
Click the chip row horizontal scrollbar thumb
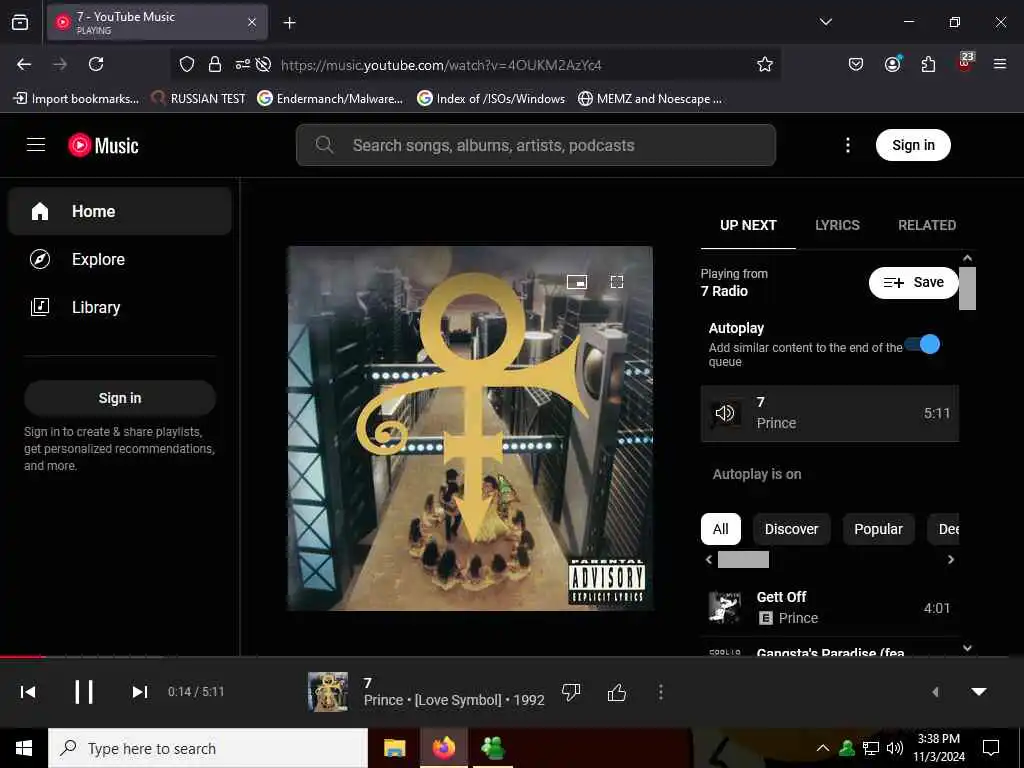pos(743,559)
